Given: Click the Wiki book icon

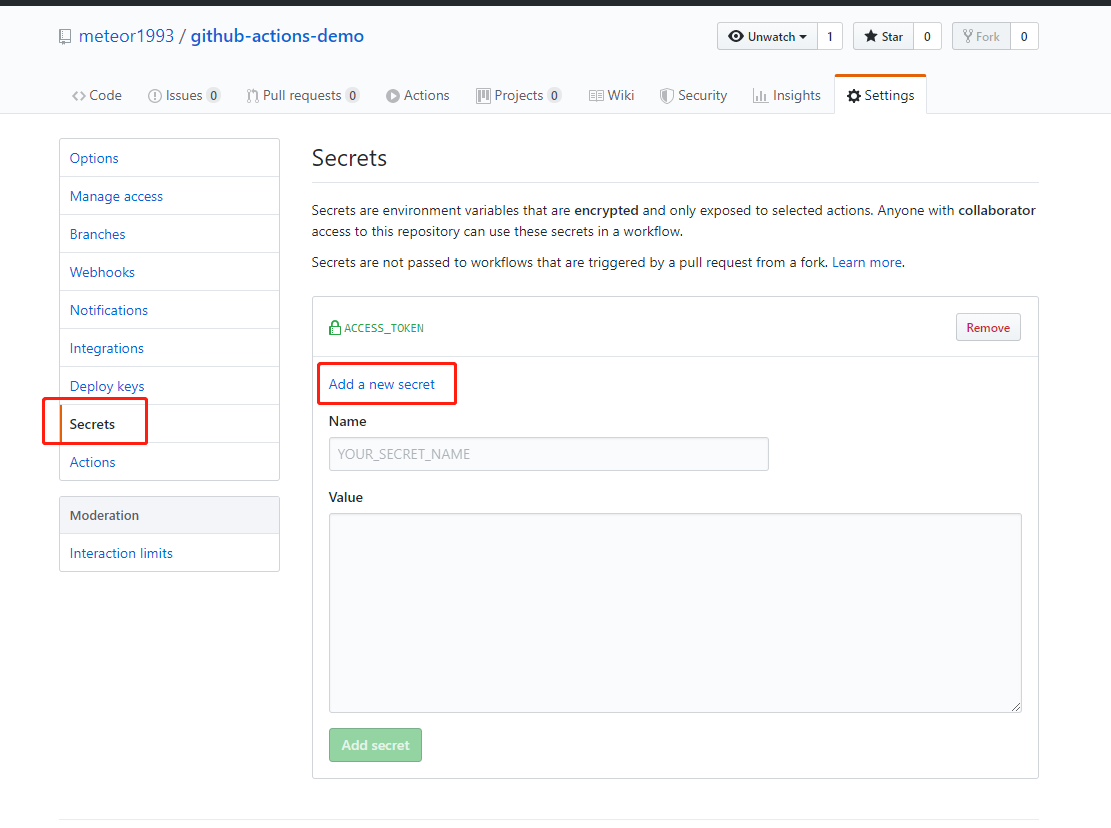Looking at the screenshot, I should coord(596,96).
